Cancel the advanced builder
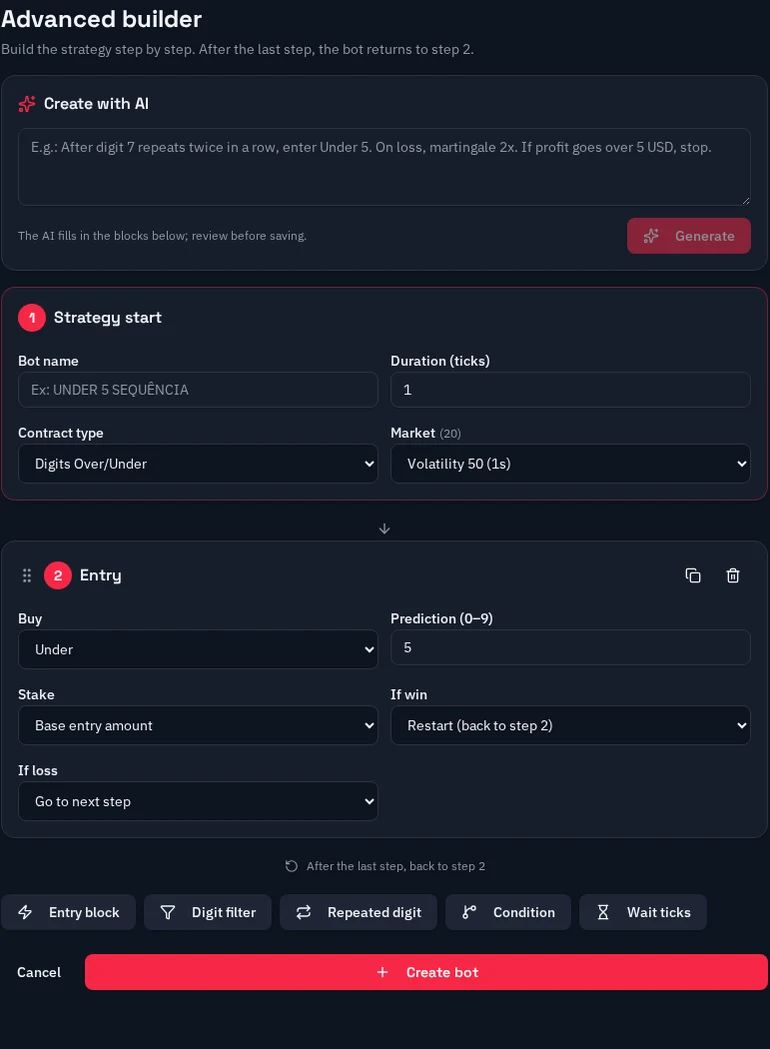The image size is (770, 1049). pyautogui.click(x=39, y=972)
